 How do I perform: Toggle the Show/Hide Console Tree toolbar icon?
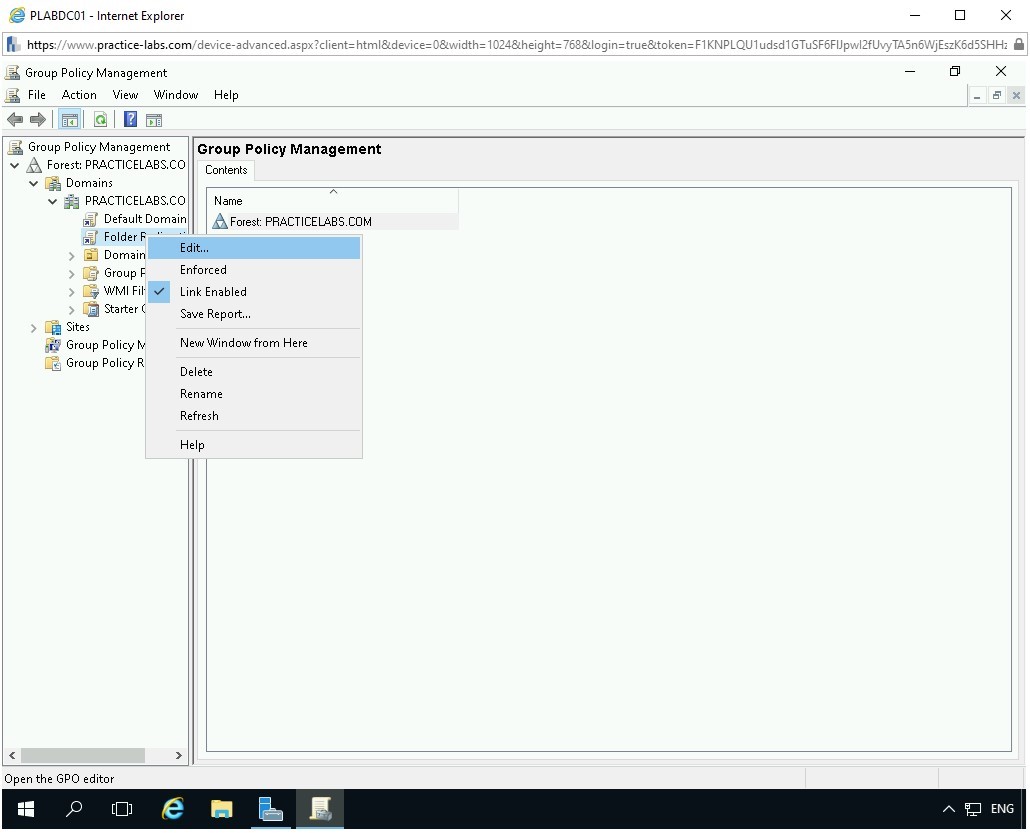69,120
